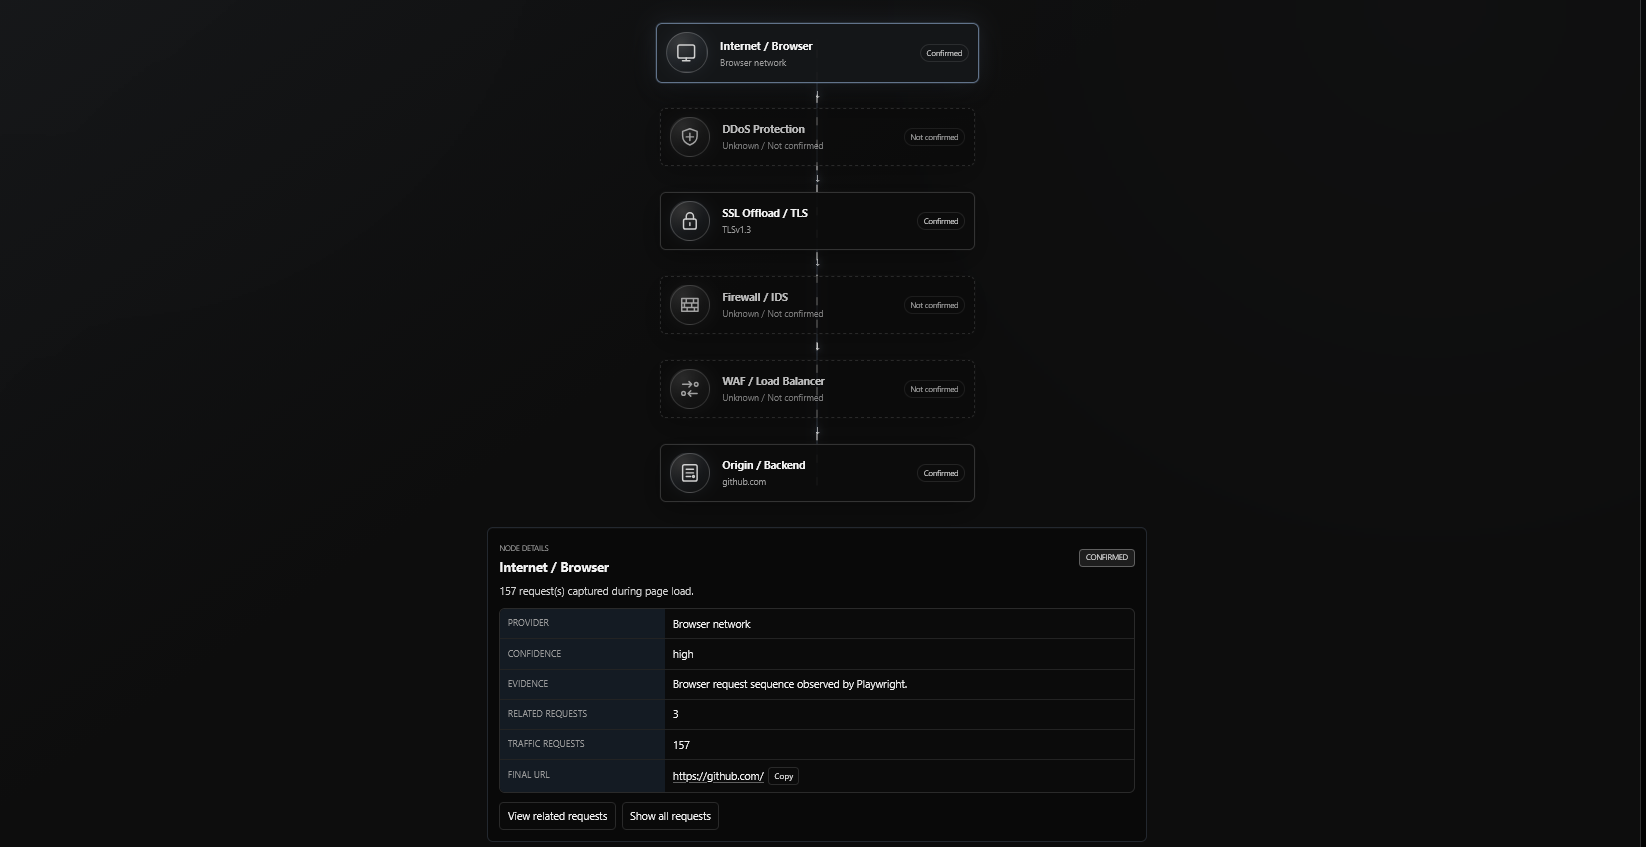Click Not confirmed badge on DDoS Protection node
The height and width of the screenshot is (847, 1646).
(934, 137)
